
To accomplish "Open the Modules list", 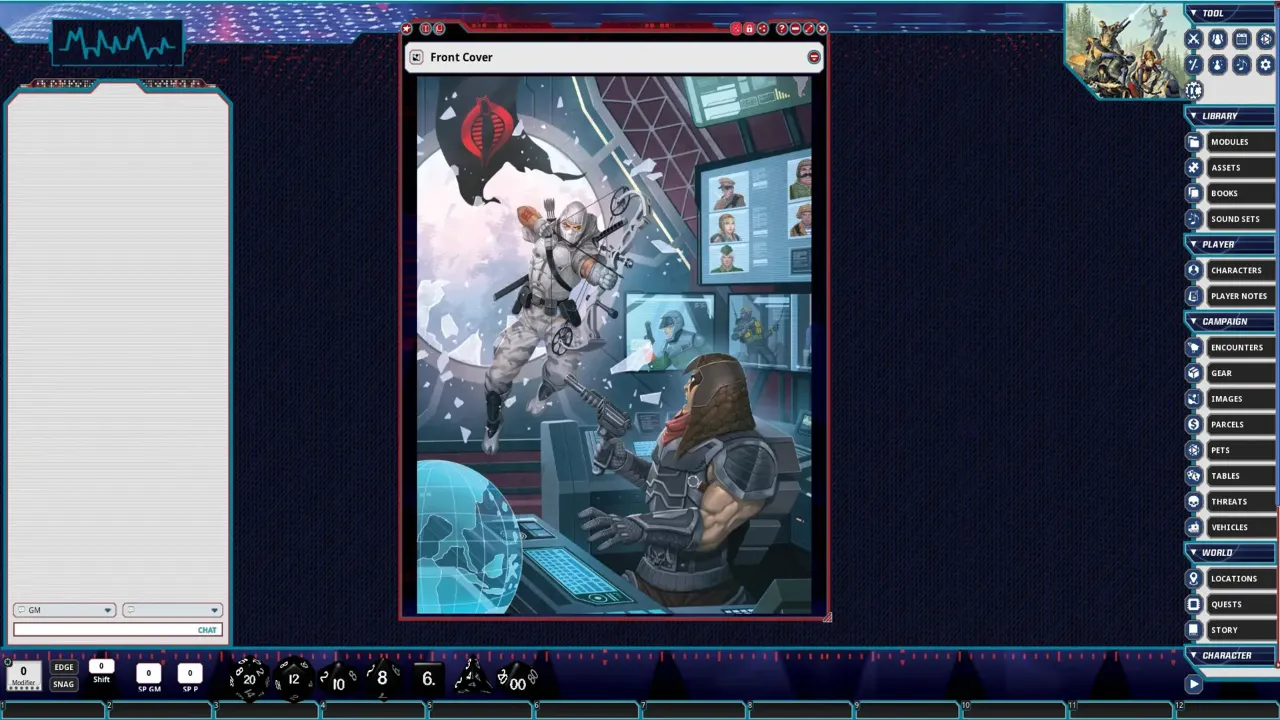I will (x=1239, y=142).
